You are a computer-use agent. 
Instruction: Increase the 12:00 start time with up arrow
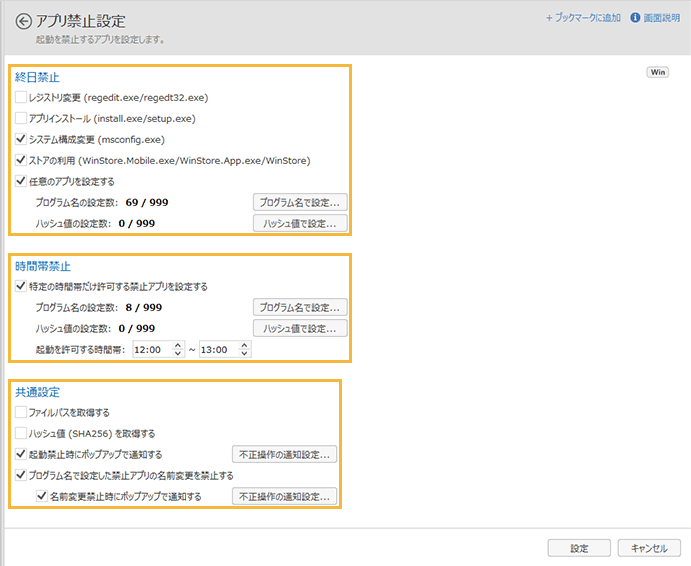(178, 346)
